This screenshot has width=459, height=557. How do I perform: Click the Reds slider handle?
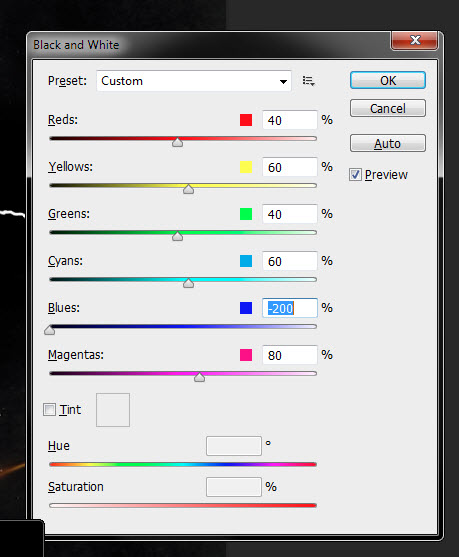pyautogui.click(x=178, y=142)
